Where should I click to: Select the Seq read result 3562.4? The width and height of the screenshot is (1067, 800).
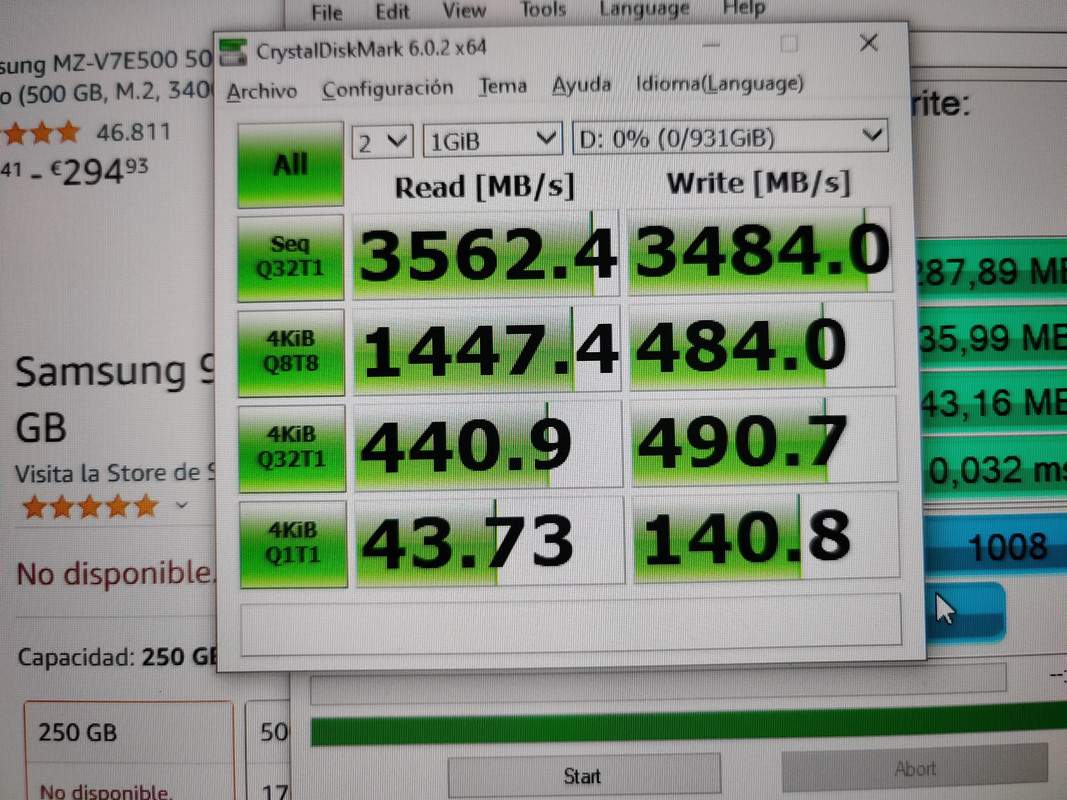[486, 254]
